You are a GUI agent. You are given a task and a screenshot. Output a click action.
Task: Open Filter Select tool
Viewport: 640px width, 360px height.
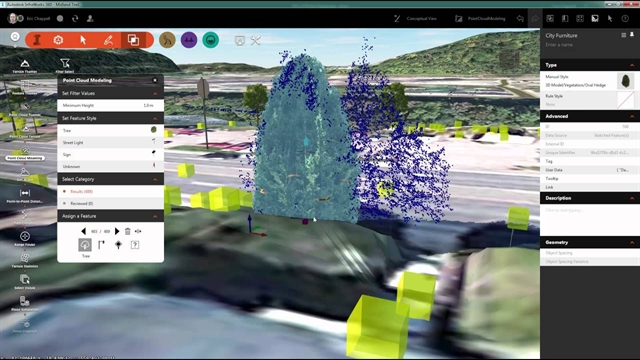point(64,66)
